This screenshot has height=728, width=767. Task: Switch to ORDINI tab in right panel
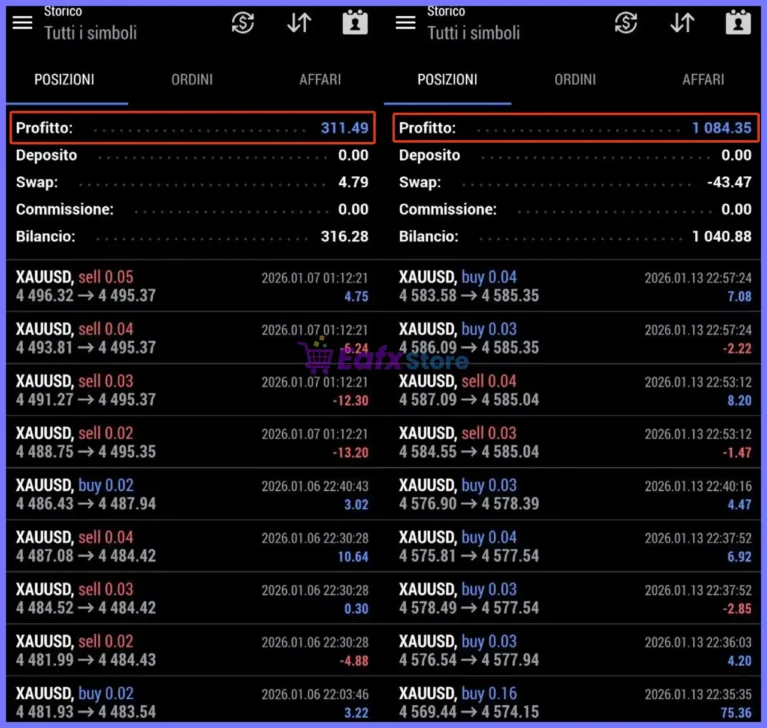pyautogui.click(x=575, y=79)
